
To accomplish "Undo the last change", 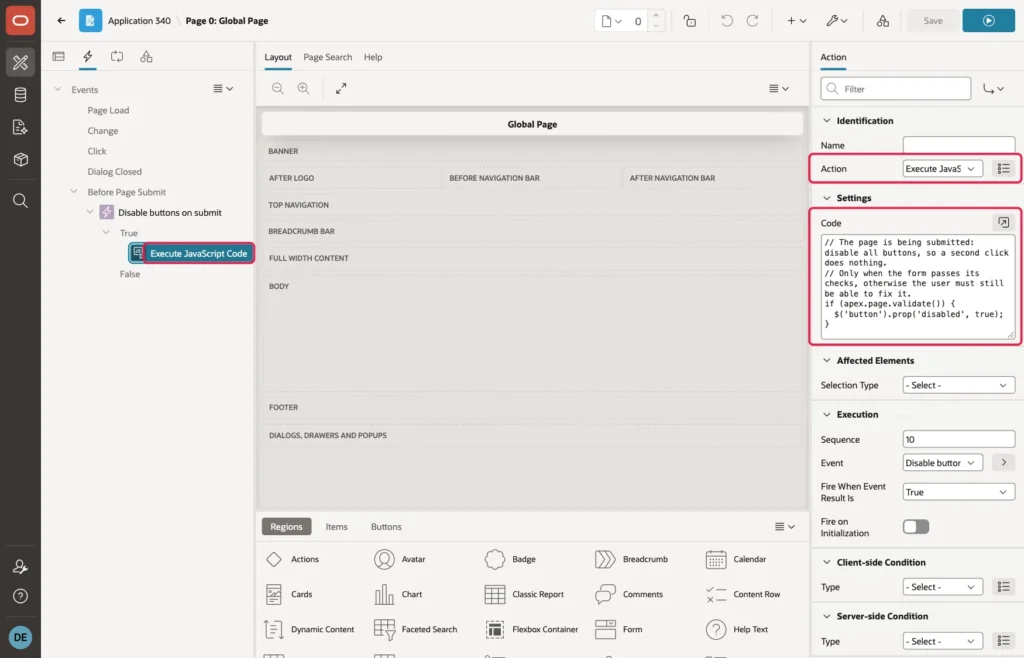I will coord(726,21).
